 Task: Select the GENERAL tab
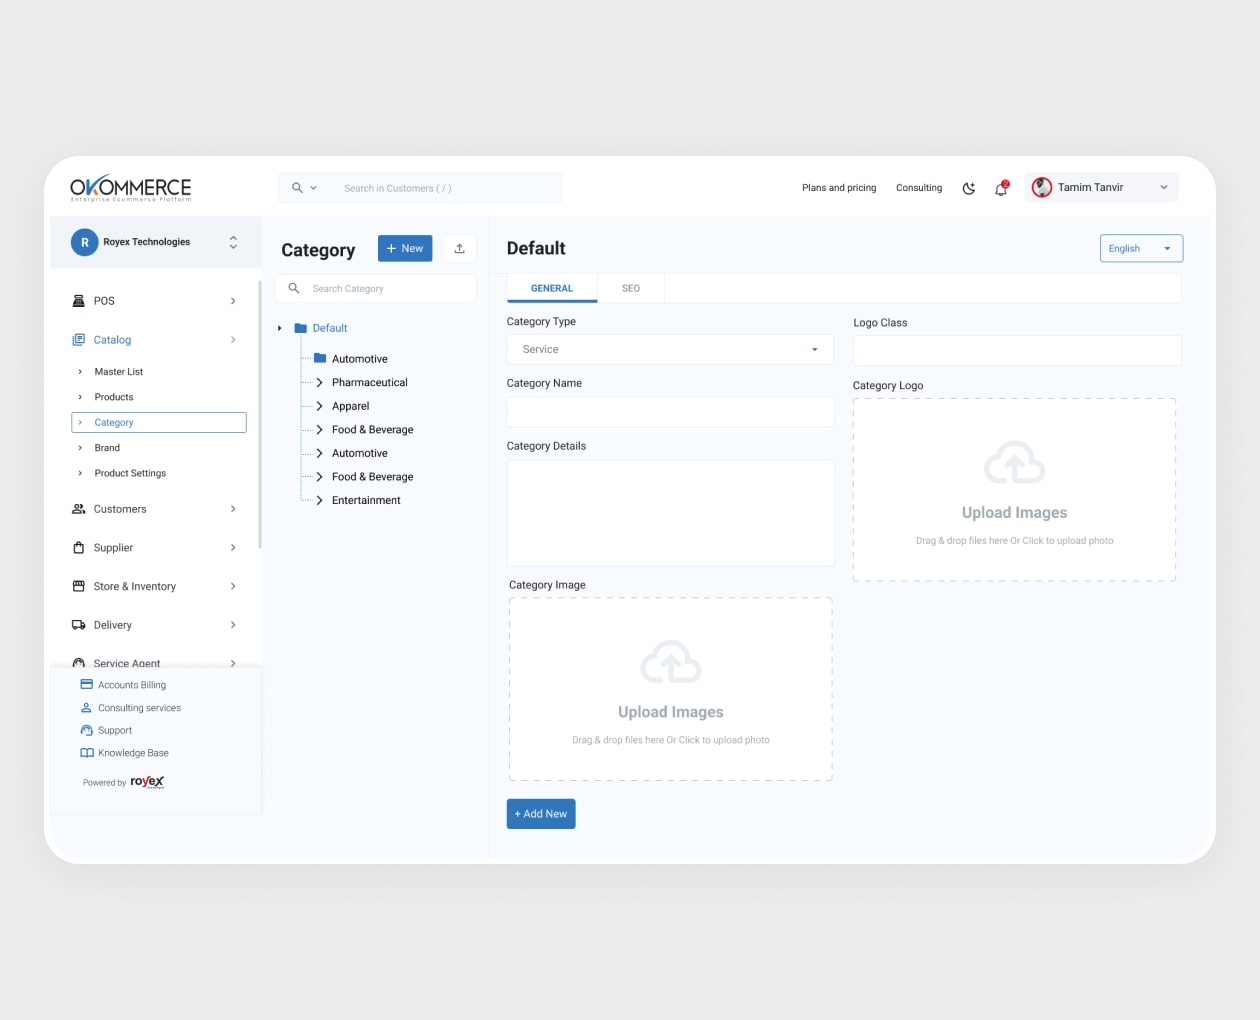552,288
